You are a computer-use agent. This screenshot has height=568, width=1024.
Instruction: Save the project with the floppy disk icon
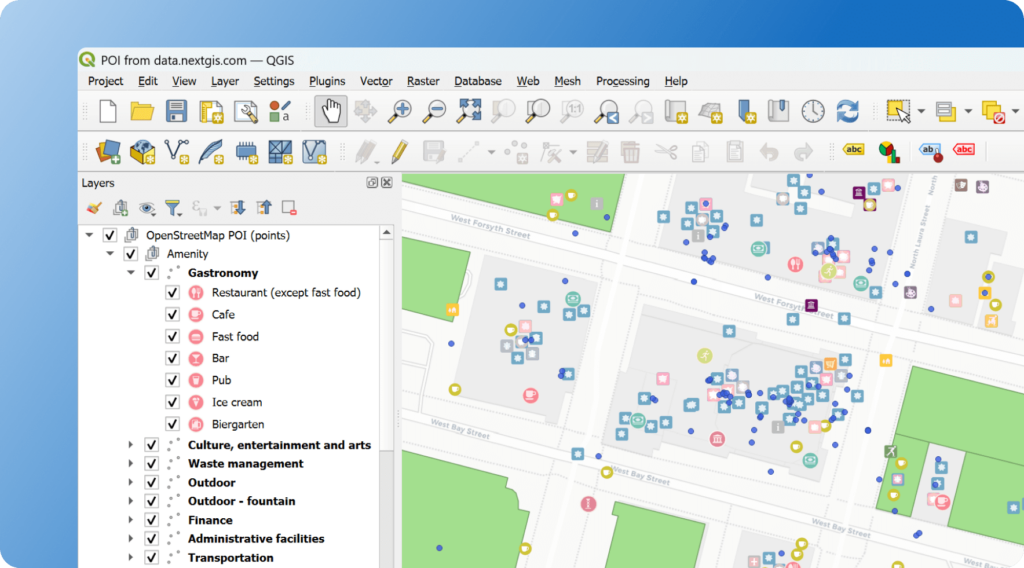click(x=176, y=111)
